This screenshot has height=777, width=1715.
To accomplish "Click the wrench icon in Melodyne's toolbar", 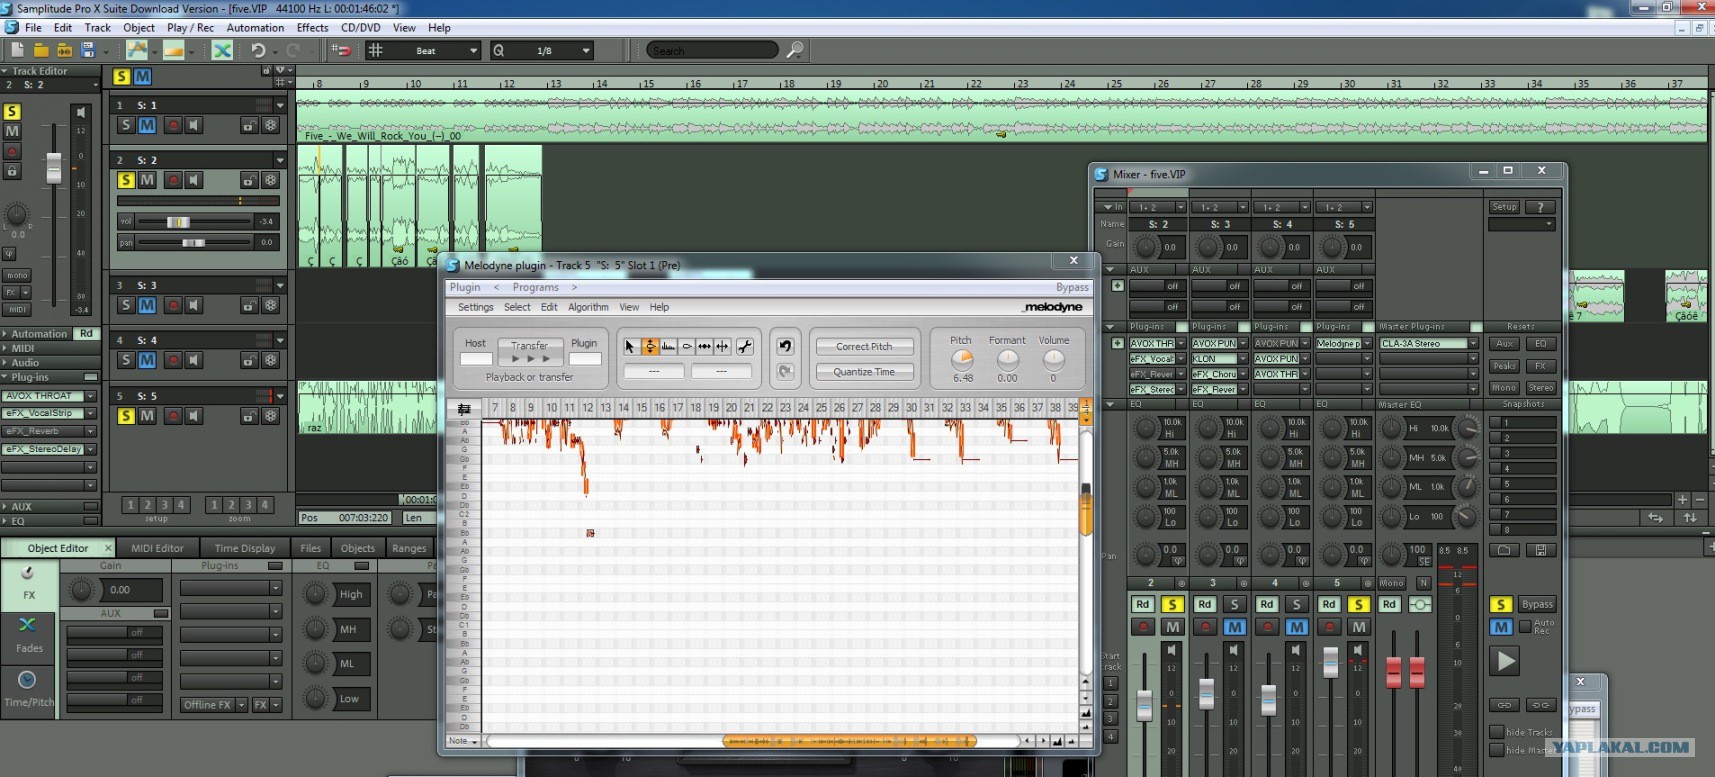I will 745,347.
